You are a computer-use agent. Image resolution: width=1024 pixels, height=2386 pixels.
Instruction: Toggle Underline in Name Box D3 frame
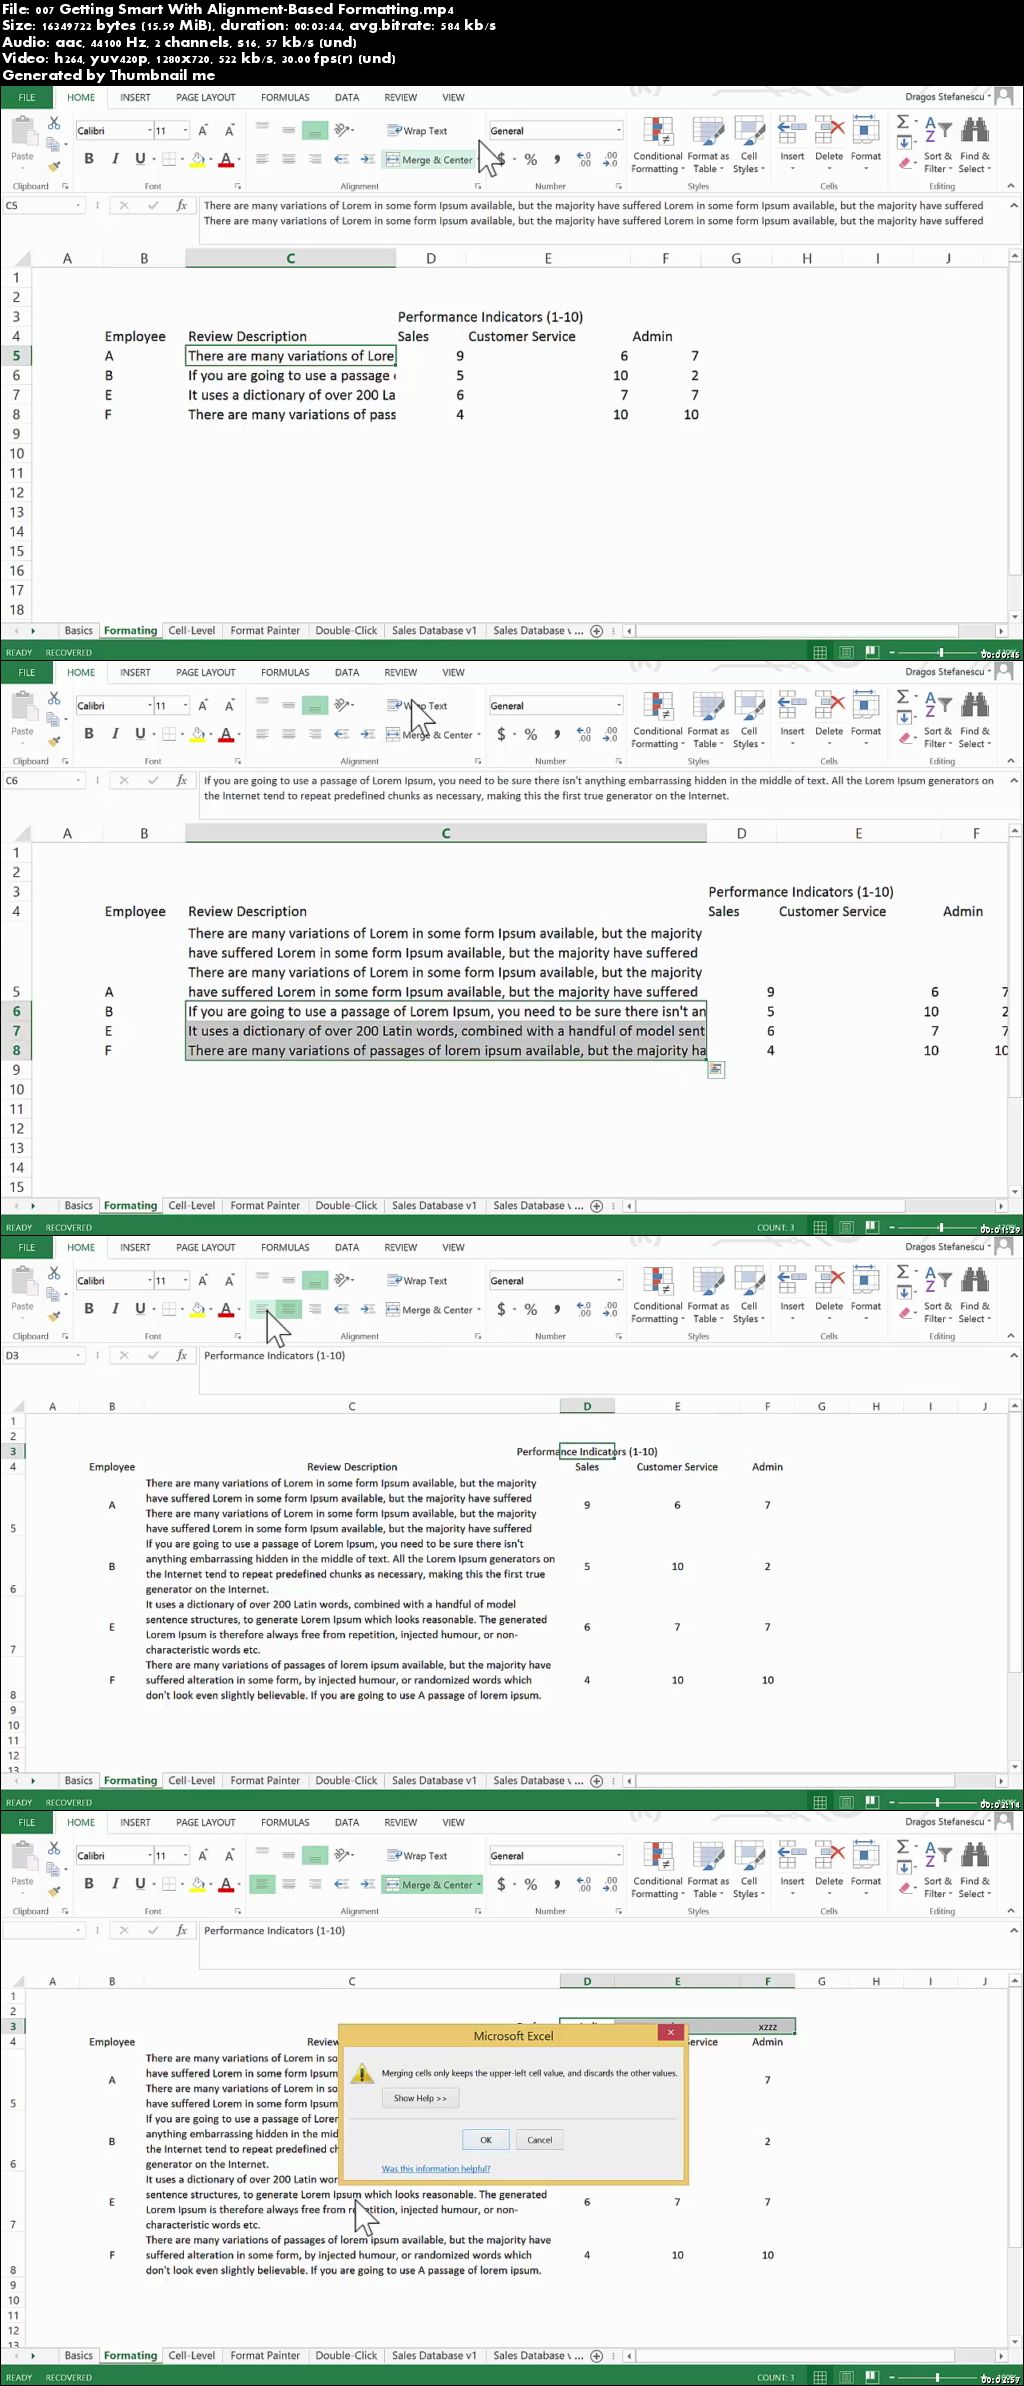click(x=140, y=1308)
